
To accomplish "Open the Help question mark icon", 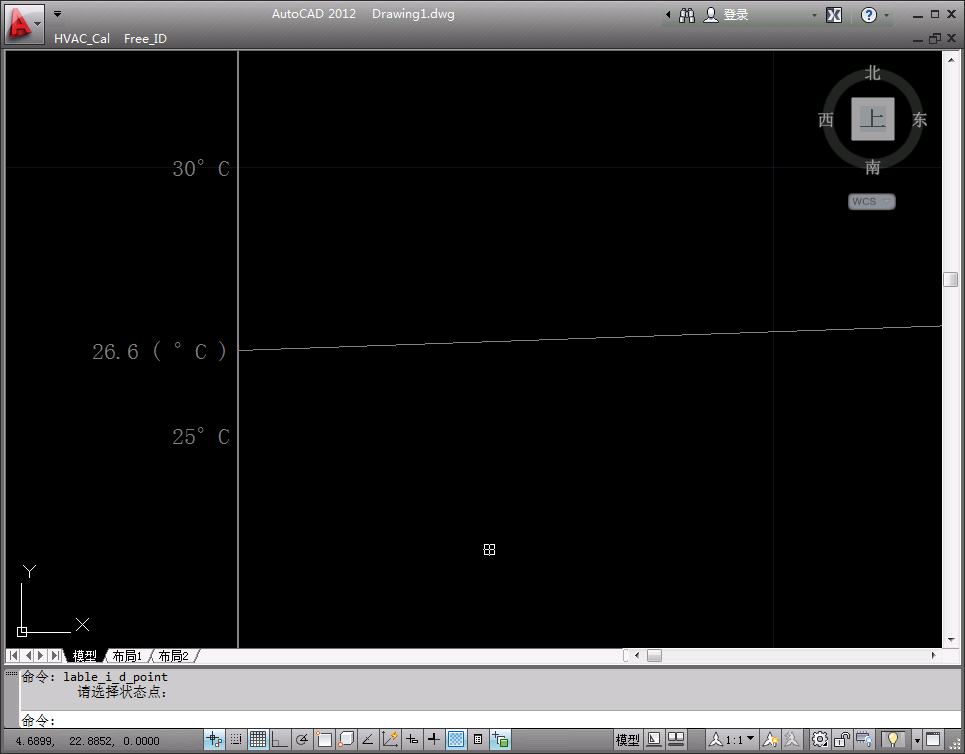I will coord(868,15).
